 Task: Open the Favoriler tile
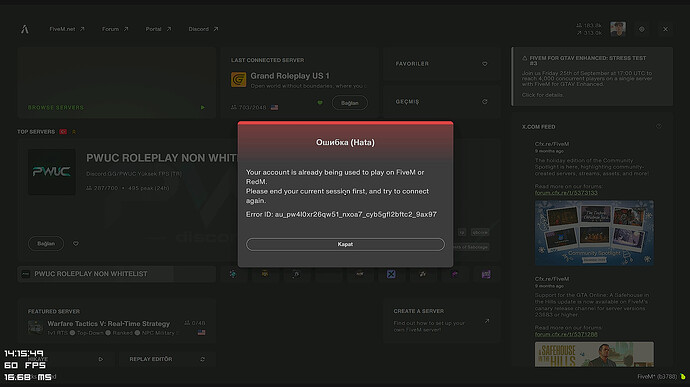click(x=441, y=64)
